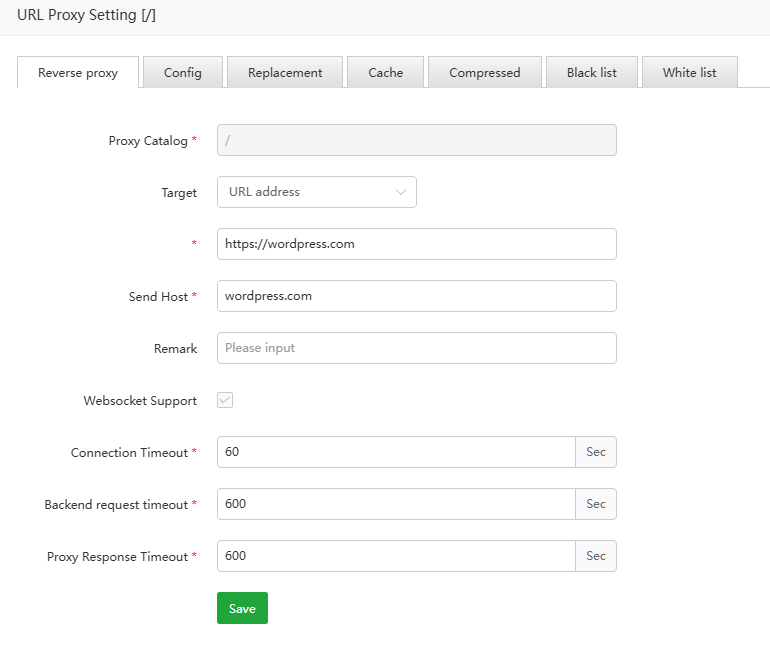Go to the Replacement tab
The width and height of the screenshot is (770, 647).
coord(285,73)
